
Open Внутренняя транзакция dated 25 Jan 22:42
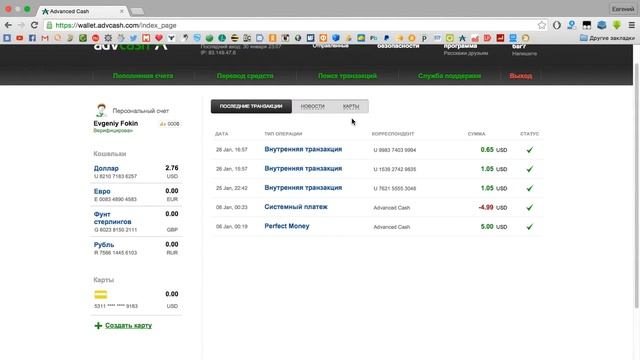303,188
